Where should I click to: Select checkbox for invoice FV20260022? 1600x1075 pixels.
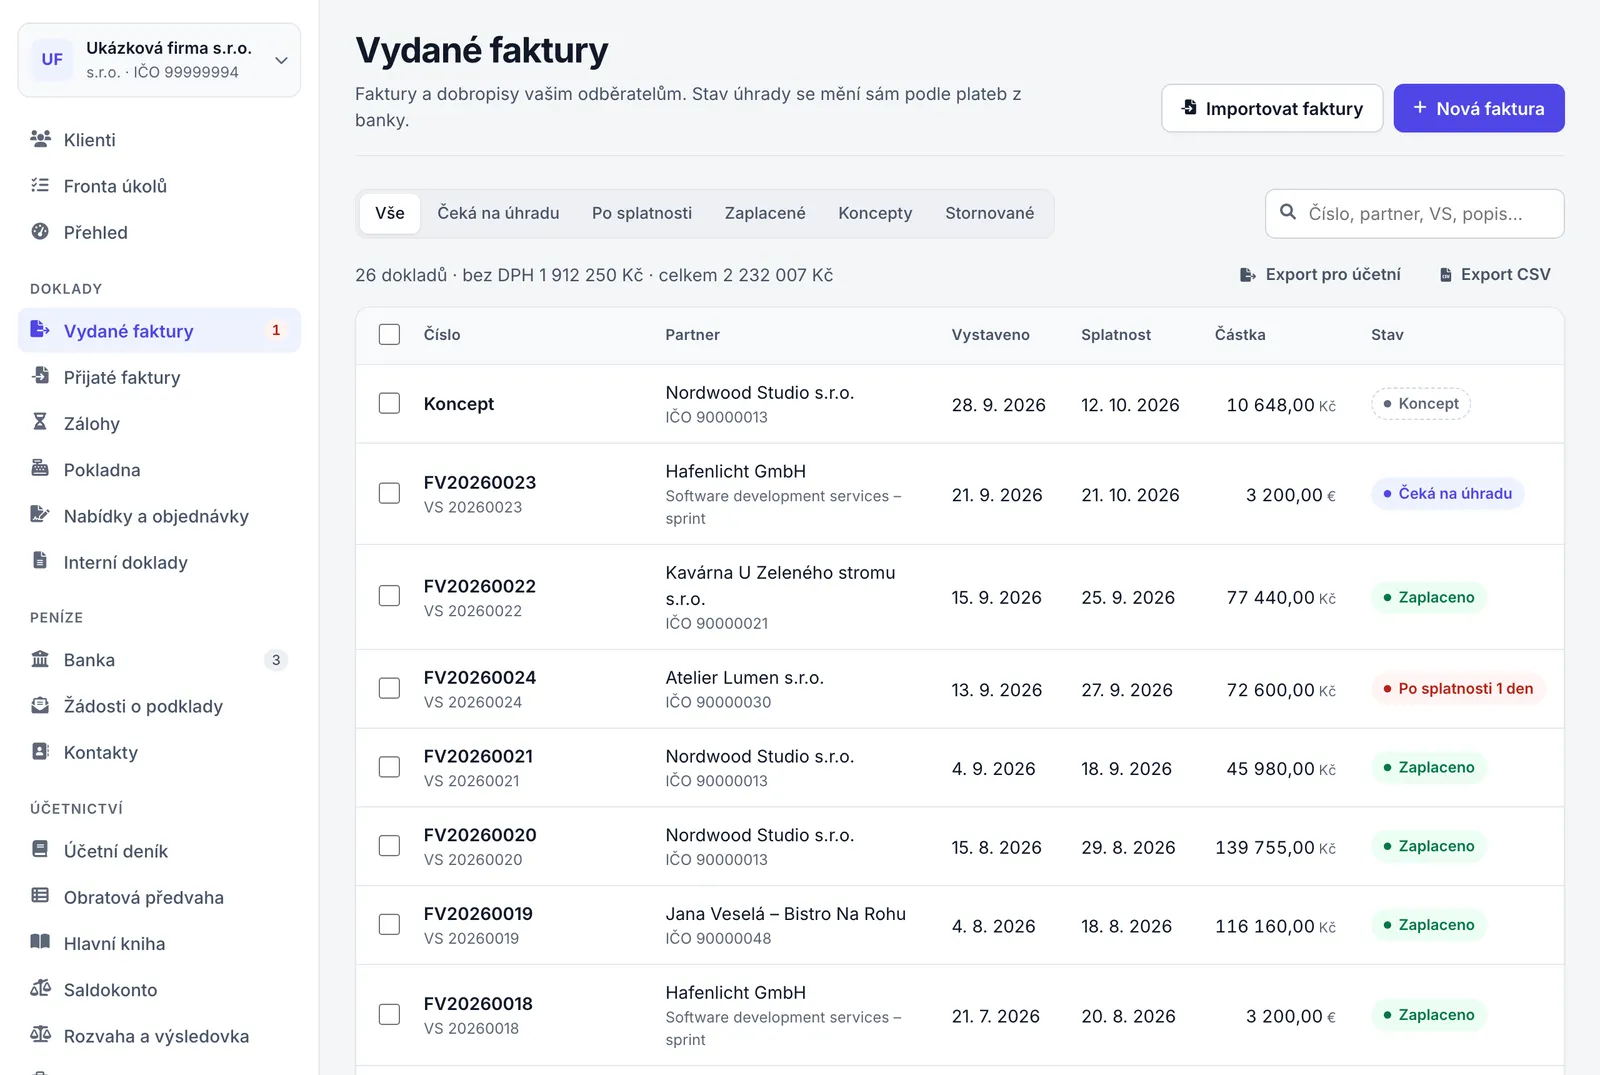coord(389,596)
